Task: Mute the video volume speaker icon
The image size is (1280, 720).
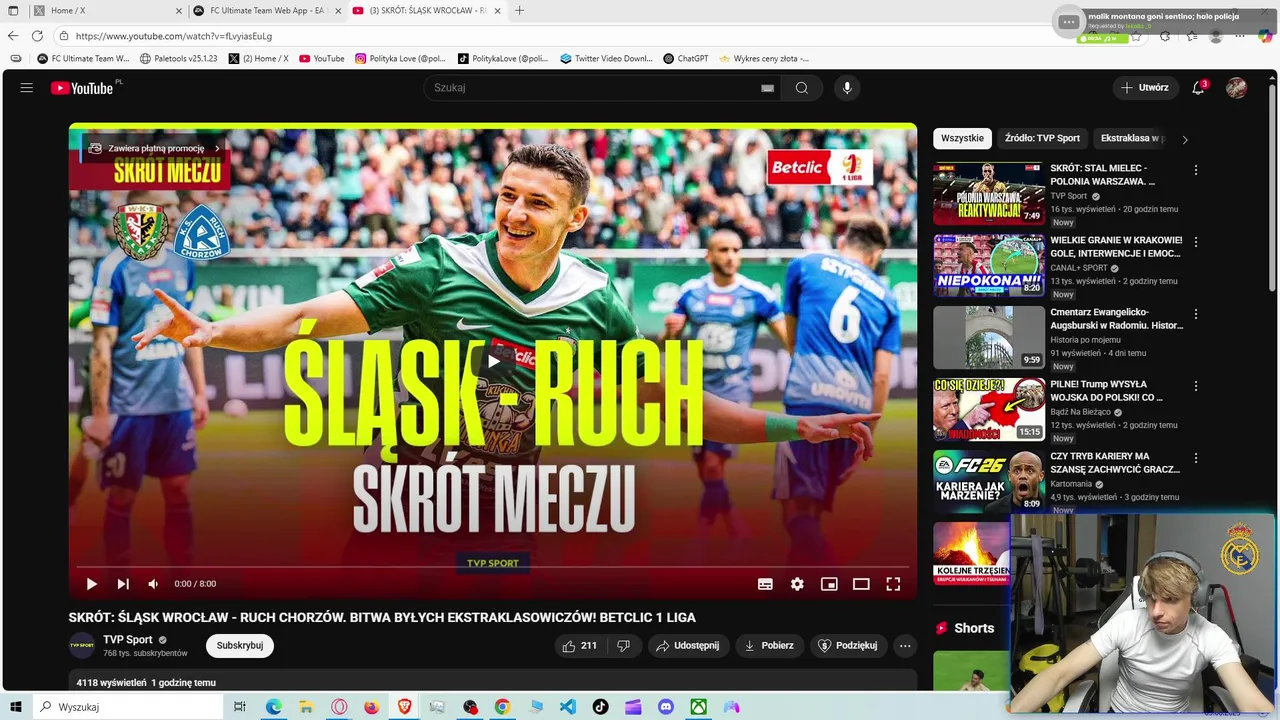Action: pos(153,584)
